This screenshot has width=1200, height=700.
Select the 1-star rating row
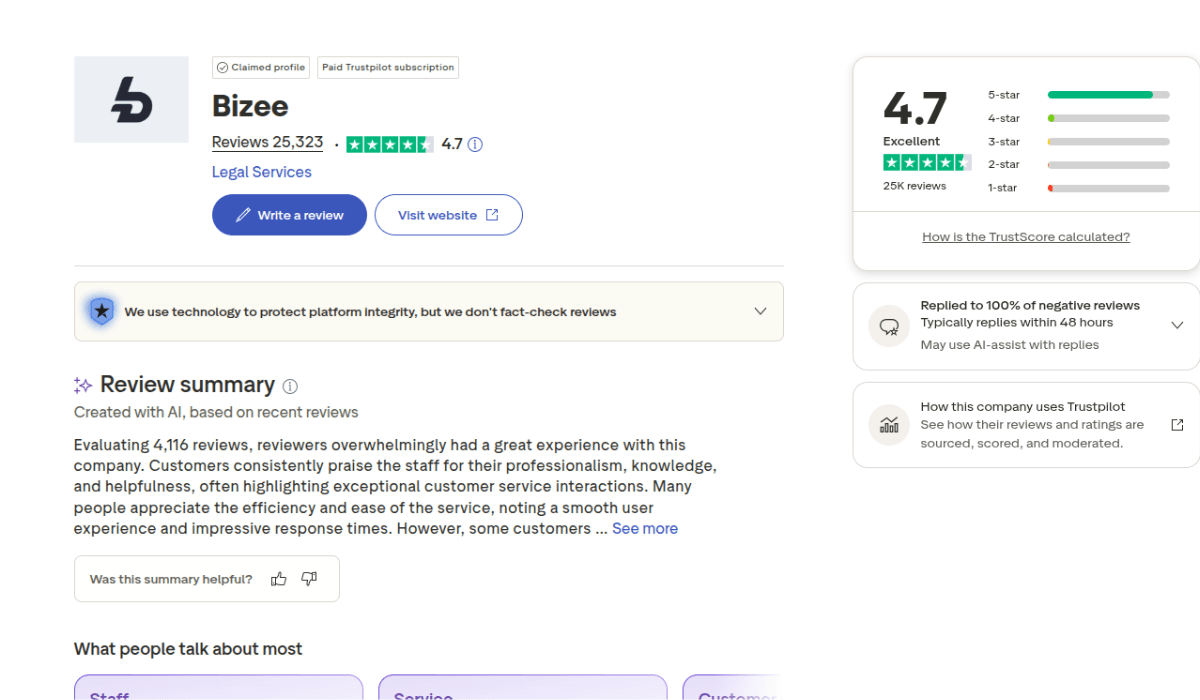pos(1078,188)
